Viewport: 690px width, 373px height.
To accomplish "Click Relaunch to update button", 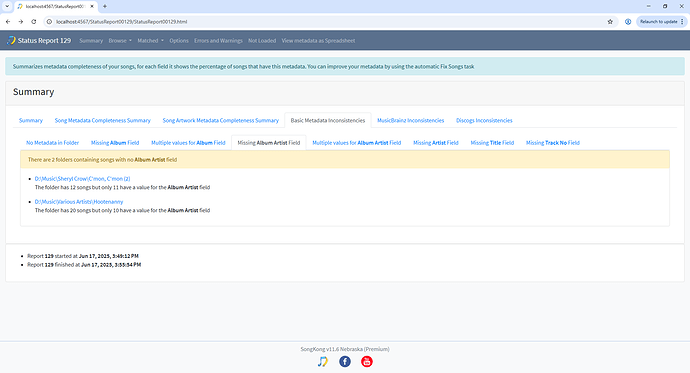I will [658, 22].
